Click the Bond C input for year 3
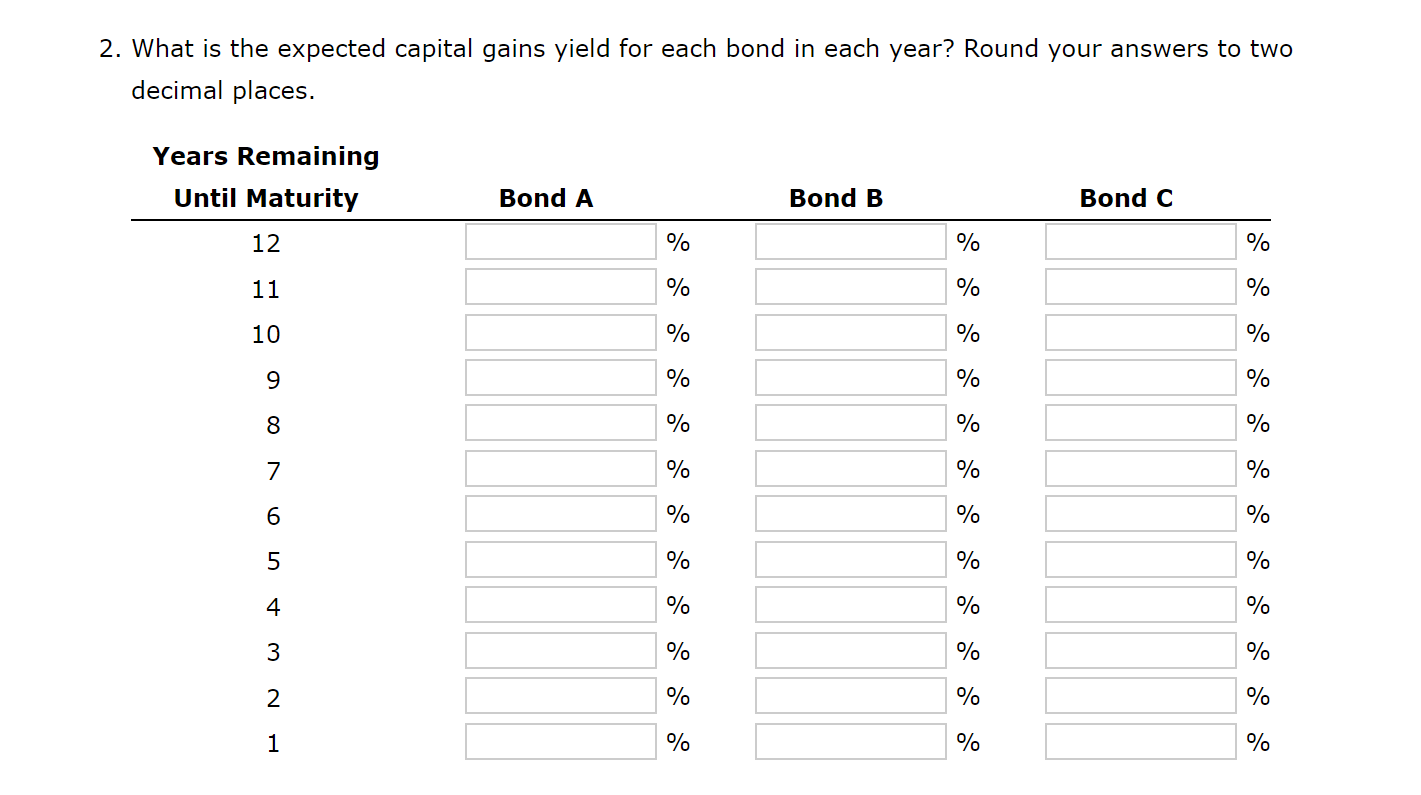Screen dimensions: 1421x795 [x=1139, y=649]
